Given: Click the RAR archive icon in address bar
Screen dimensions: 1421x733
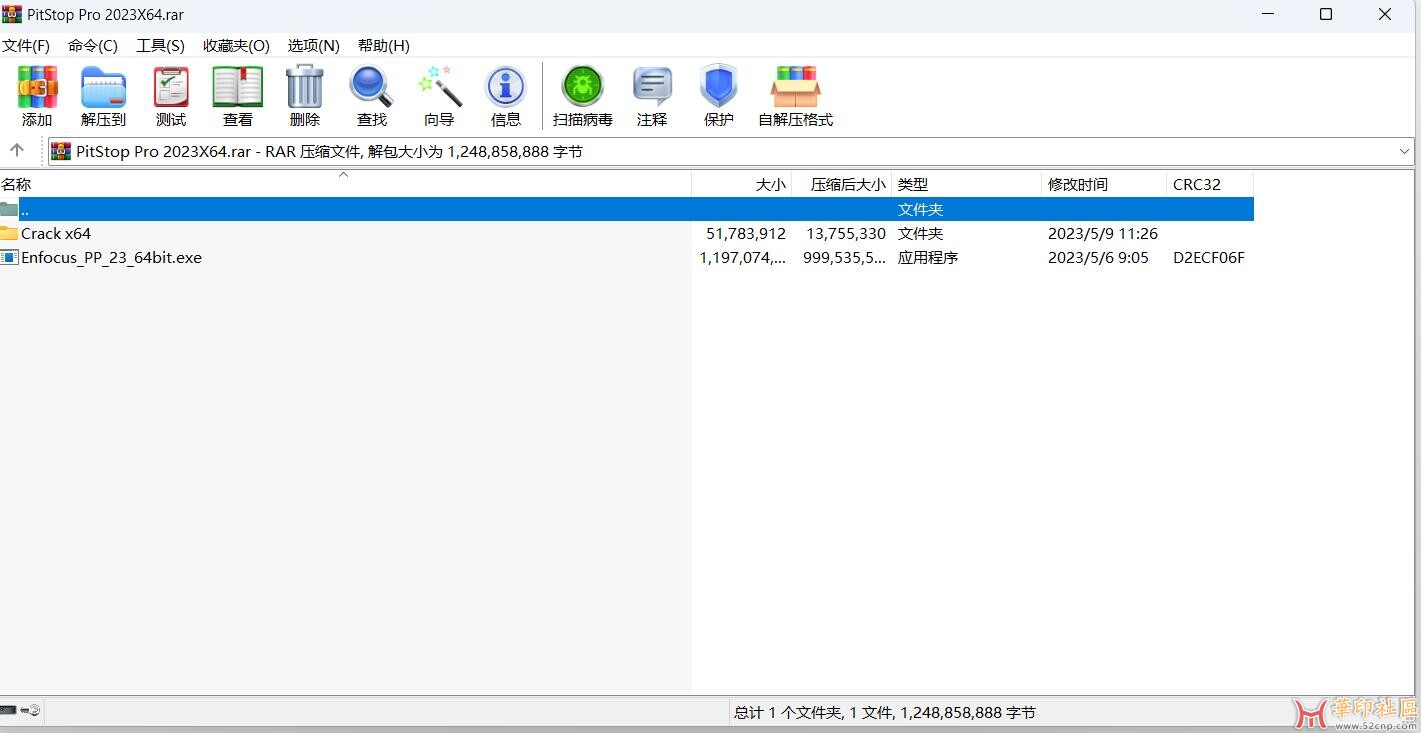Looking at the screenshot, I should [61, 152].
